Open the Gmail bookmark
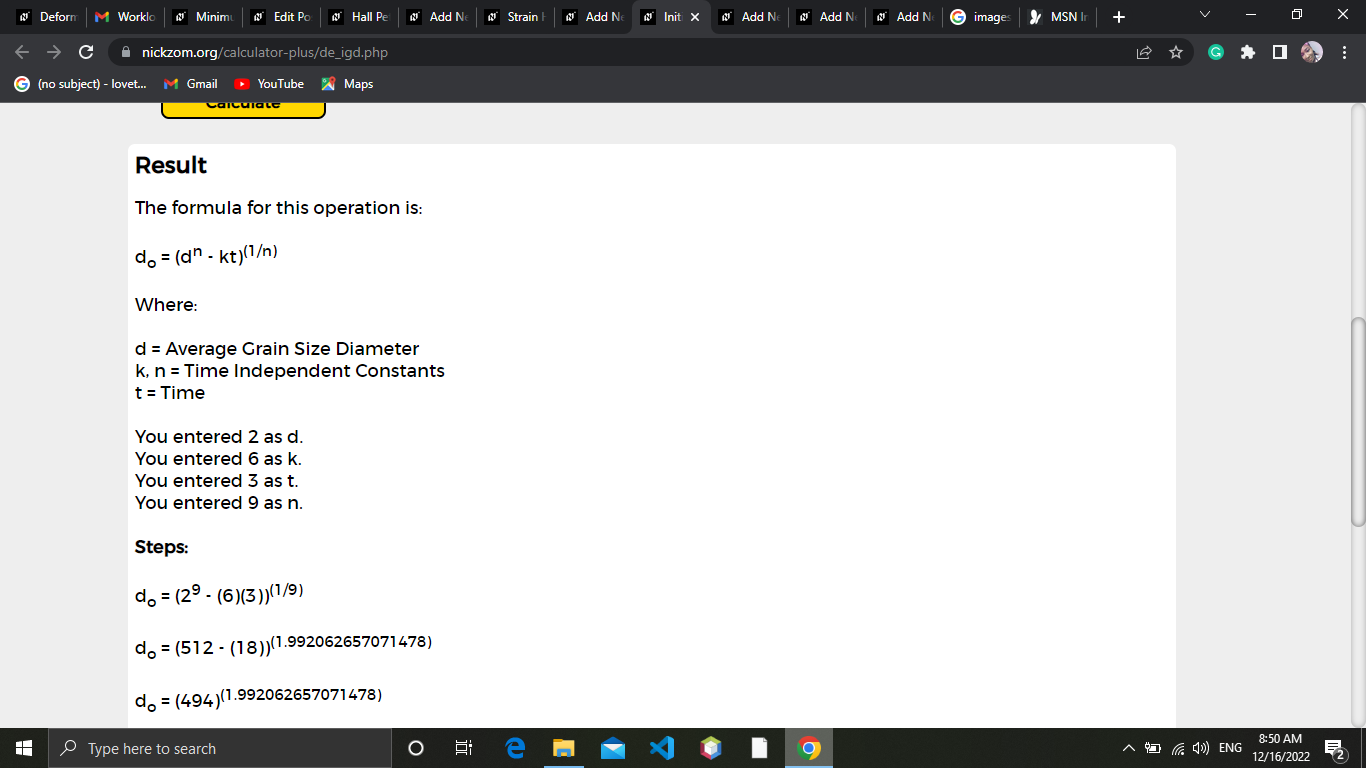The width and height of the screenshot is (1366, 768). coord(191,84)
